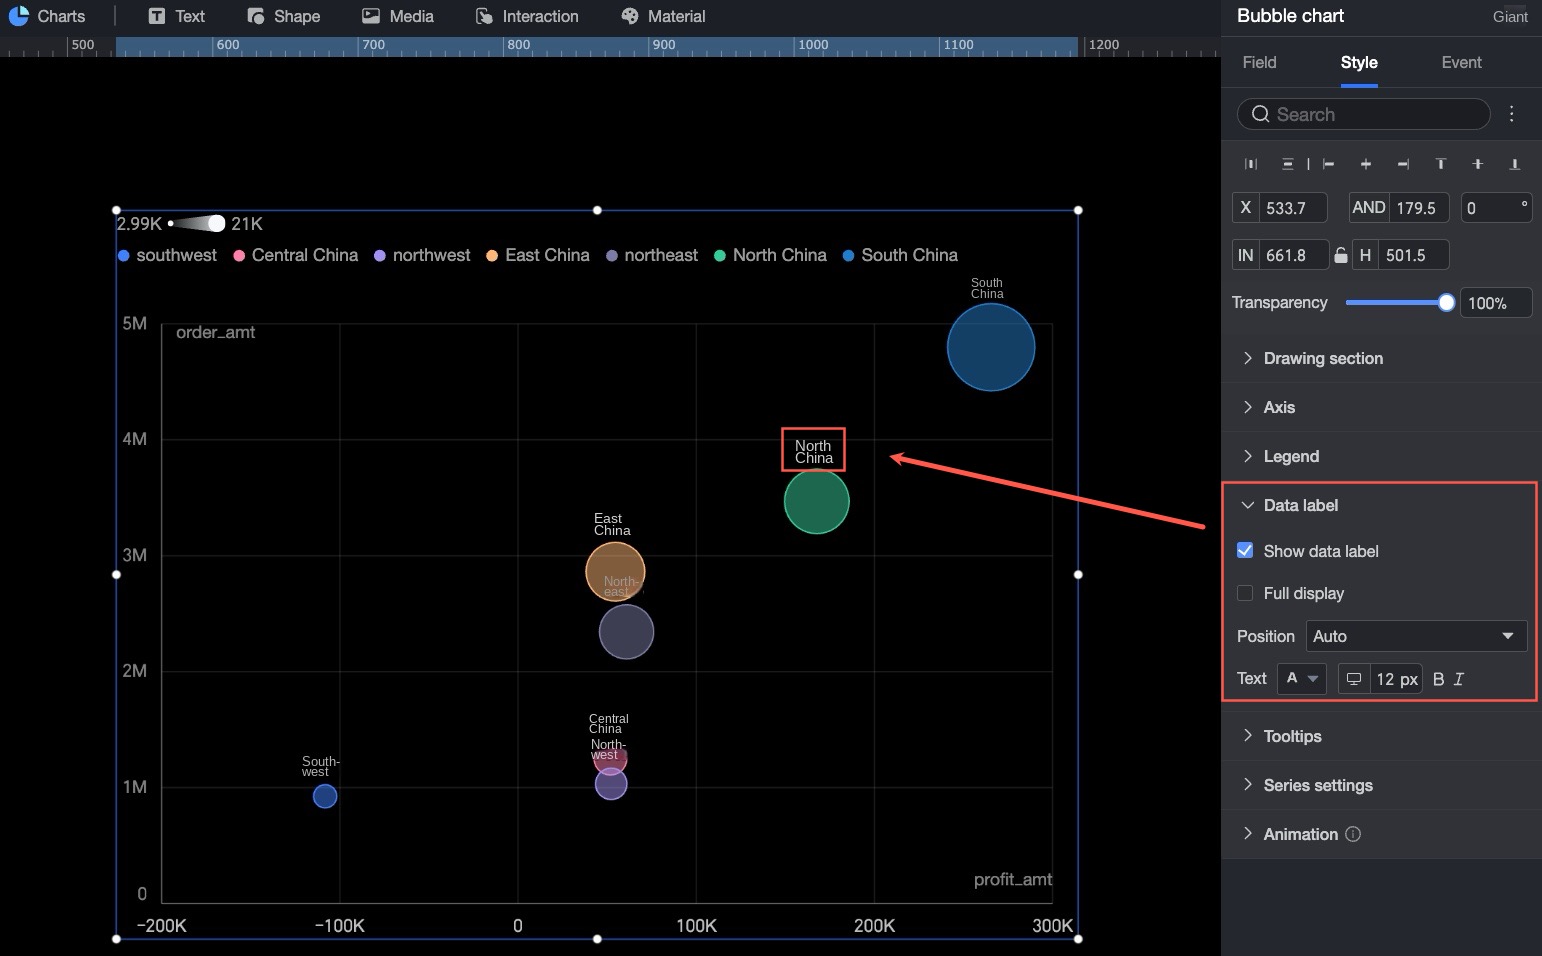This screenshot has height=956, width=1542.
Task: Click the align top icon
Action: click(x=1441, y=164)
